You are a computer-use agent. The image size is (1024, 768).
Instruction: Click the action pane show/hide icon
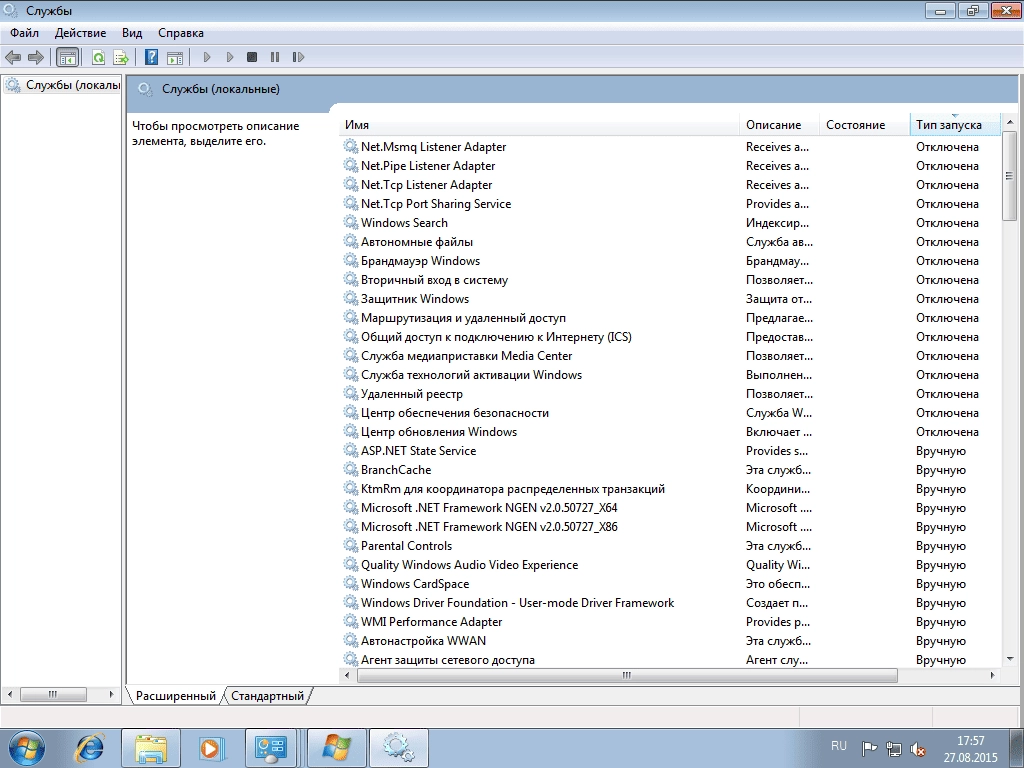click(175, 57)
